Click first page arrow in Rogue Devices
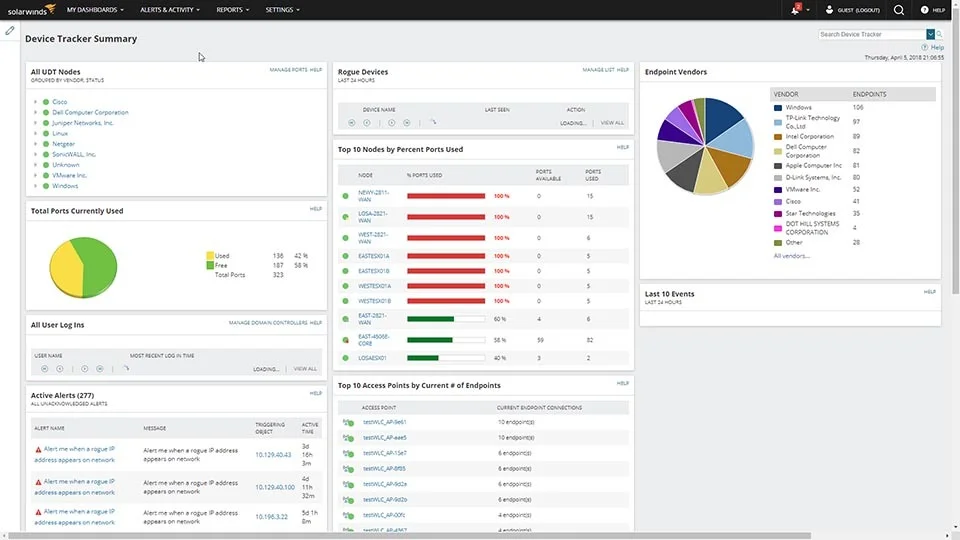 [x=352, y=123]
